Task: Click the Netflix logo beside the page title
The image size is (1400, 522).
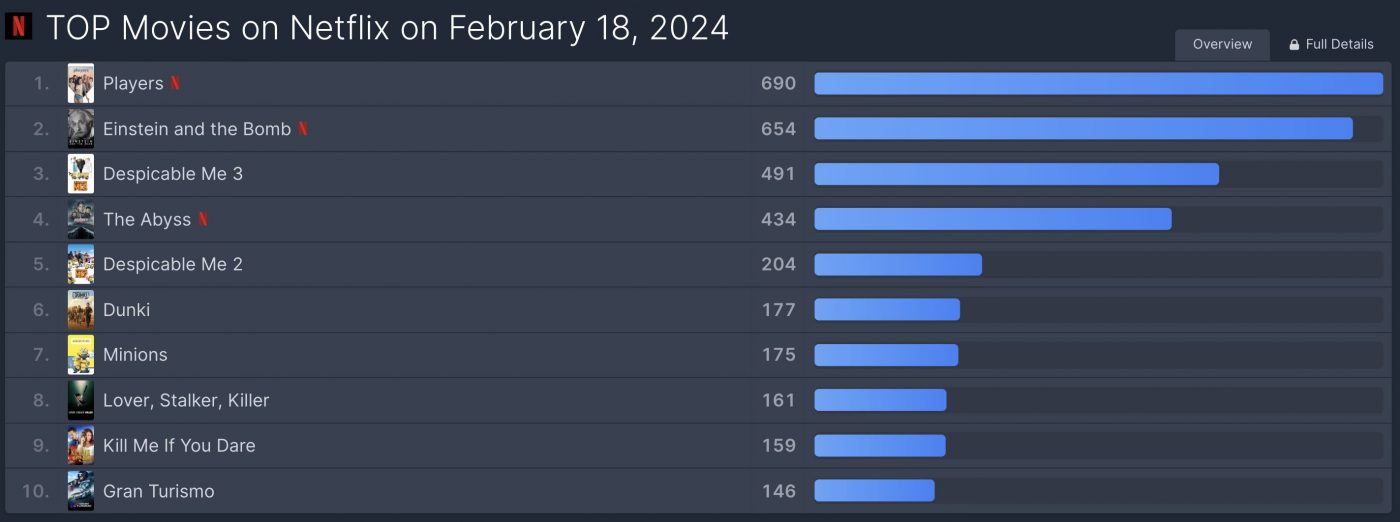Action: (x=18, y=26)
